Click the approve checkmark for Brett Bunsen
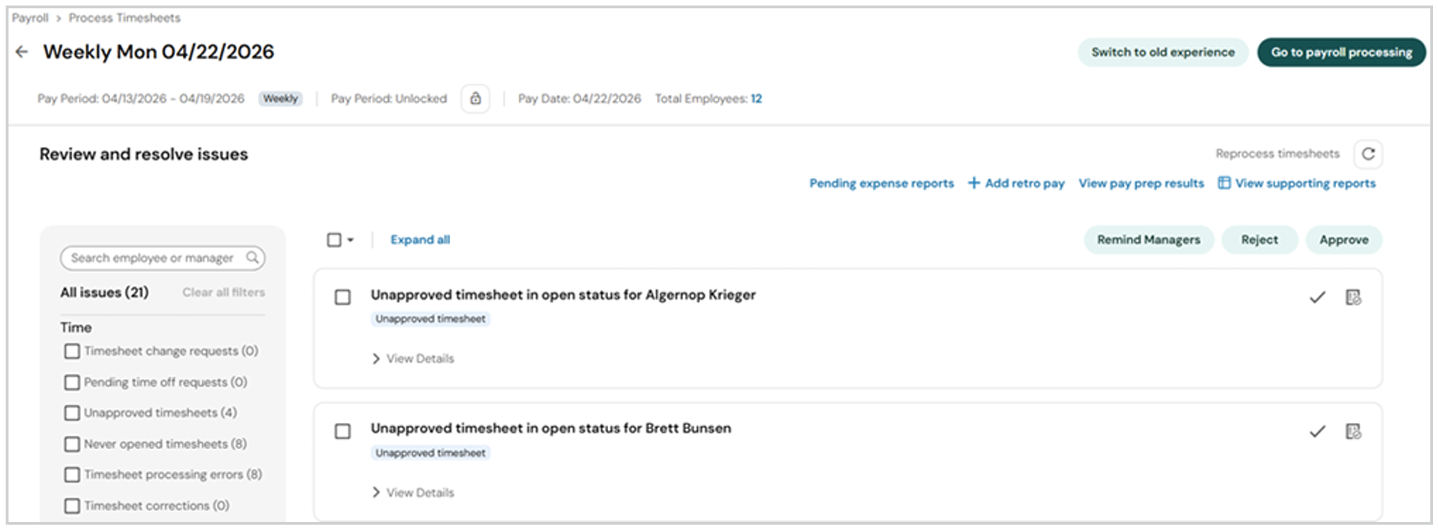Image resolution: width=1438 pixels, height=530 pixels. (1317, 431)
